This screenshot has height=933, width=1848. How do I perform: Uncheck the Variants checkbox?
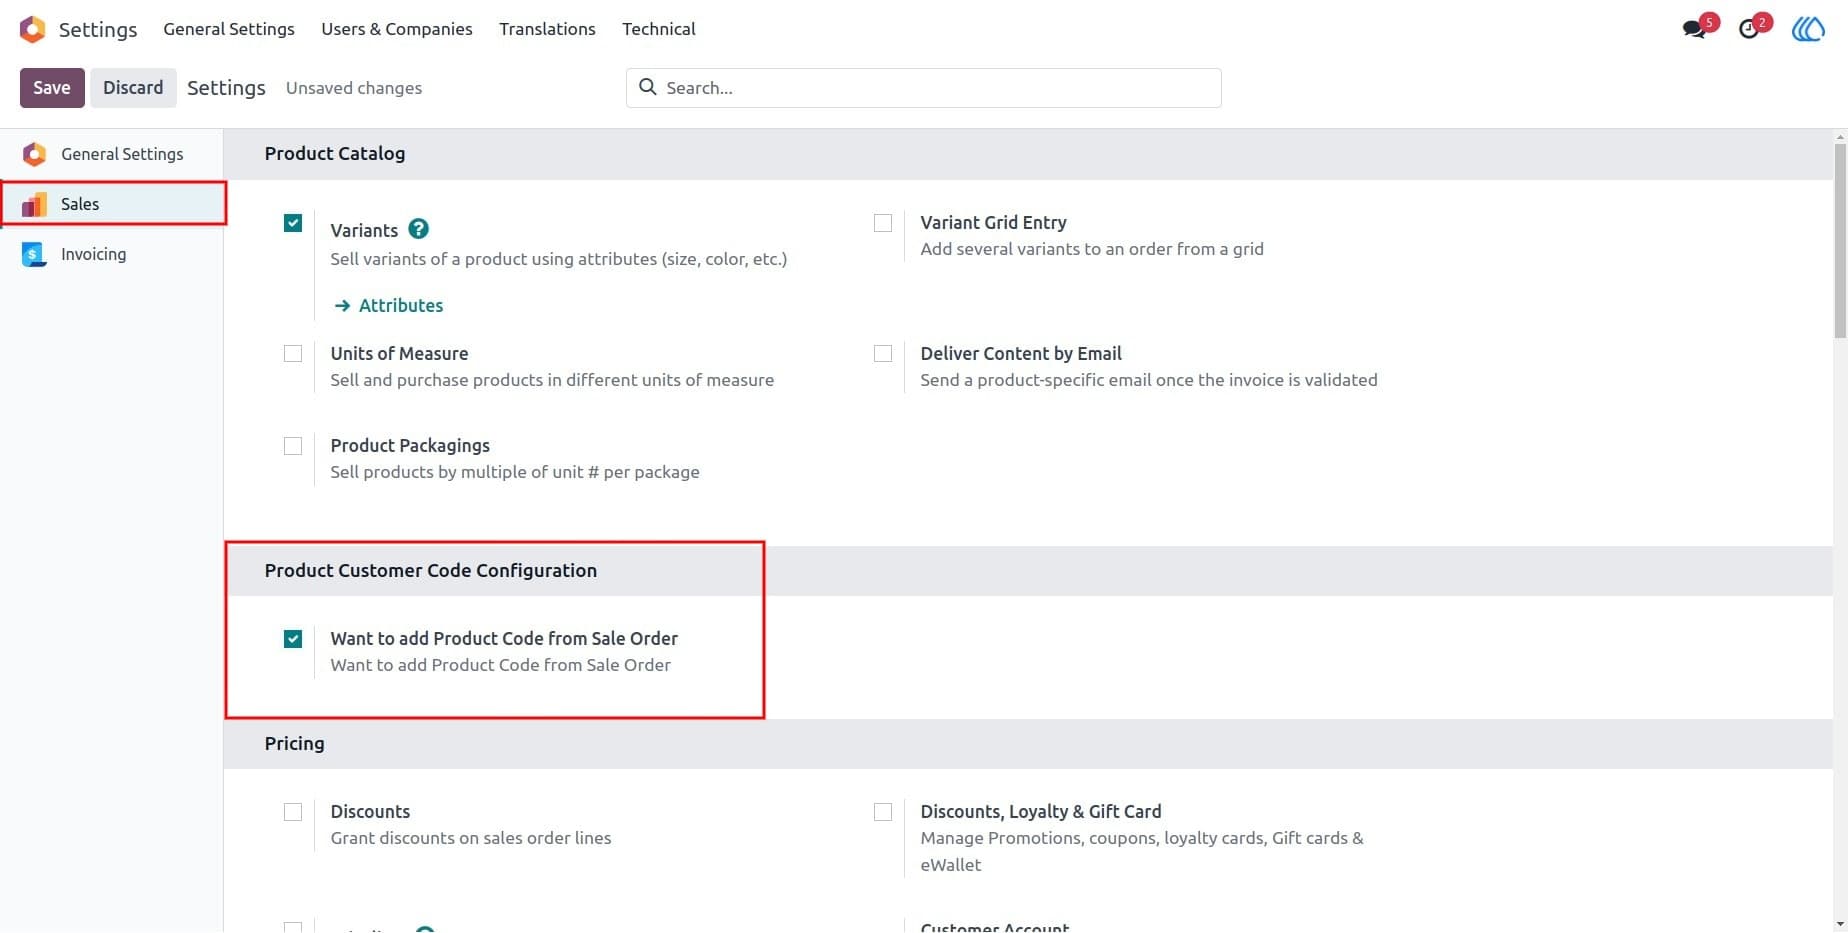(293, 223)
